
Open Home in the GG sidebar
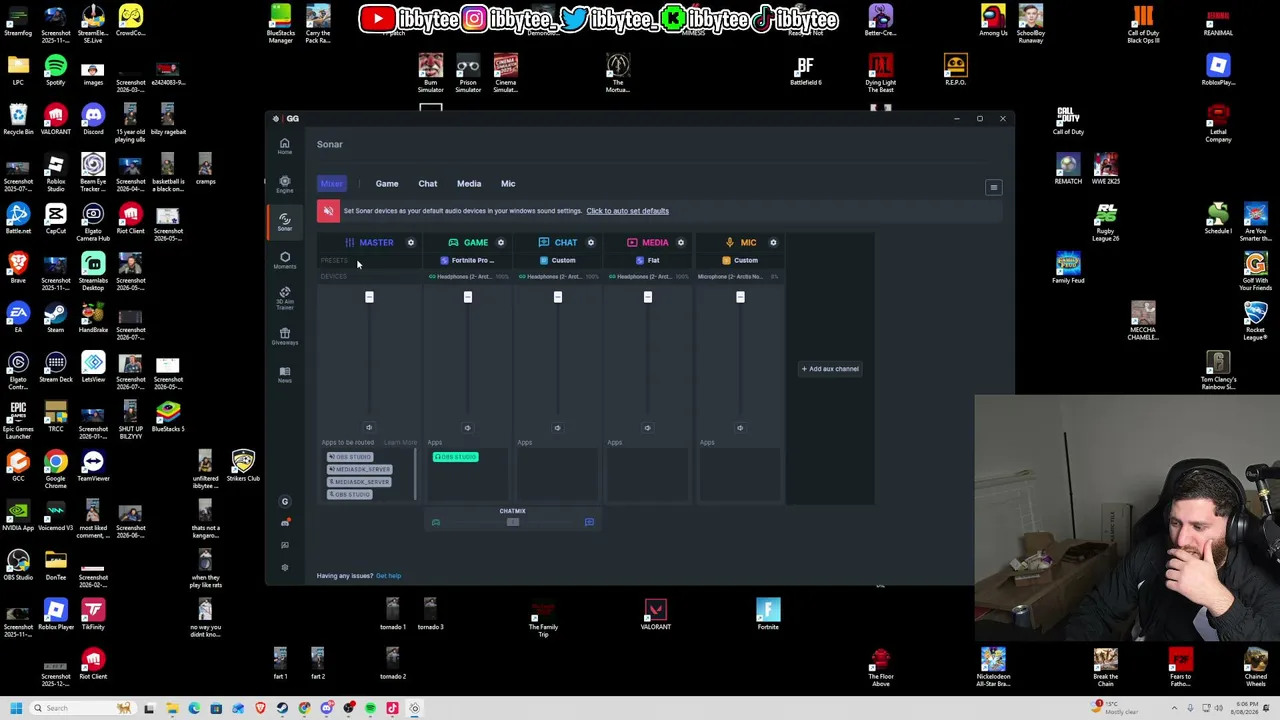click(285, 146)
